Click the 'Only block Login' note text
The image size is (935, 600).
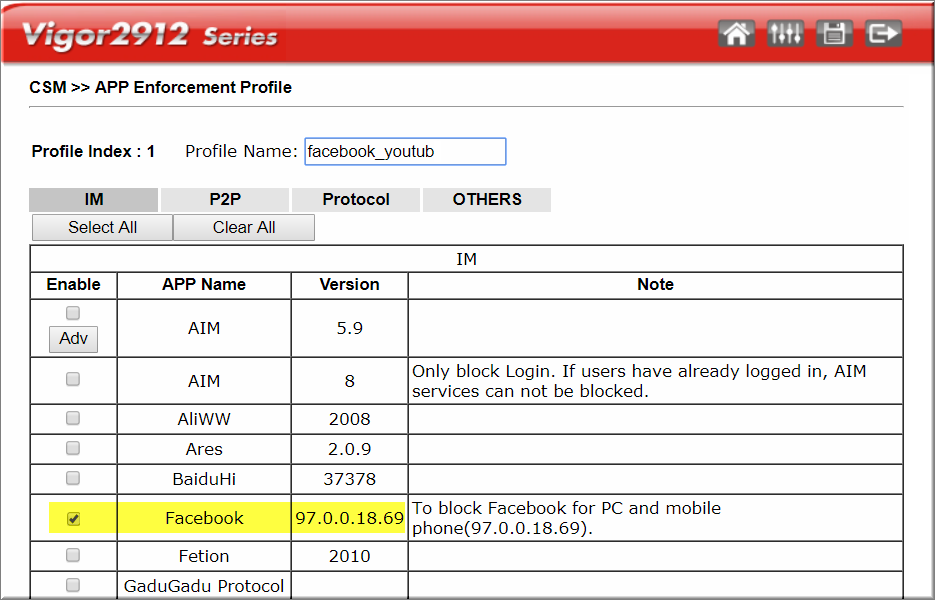tap(639, 381)
